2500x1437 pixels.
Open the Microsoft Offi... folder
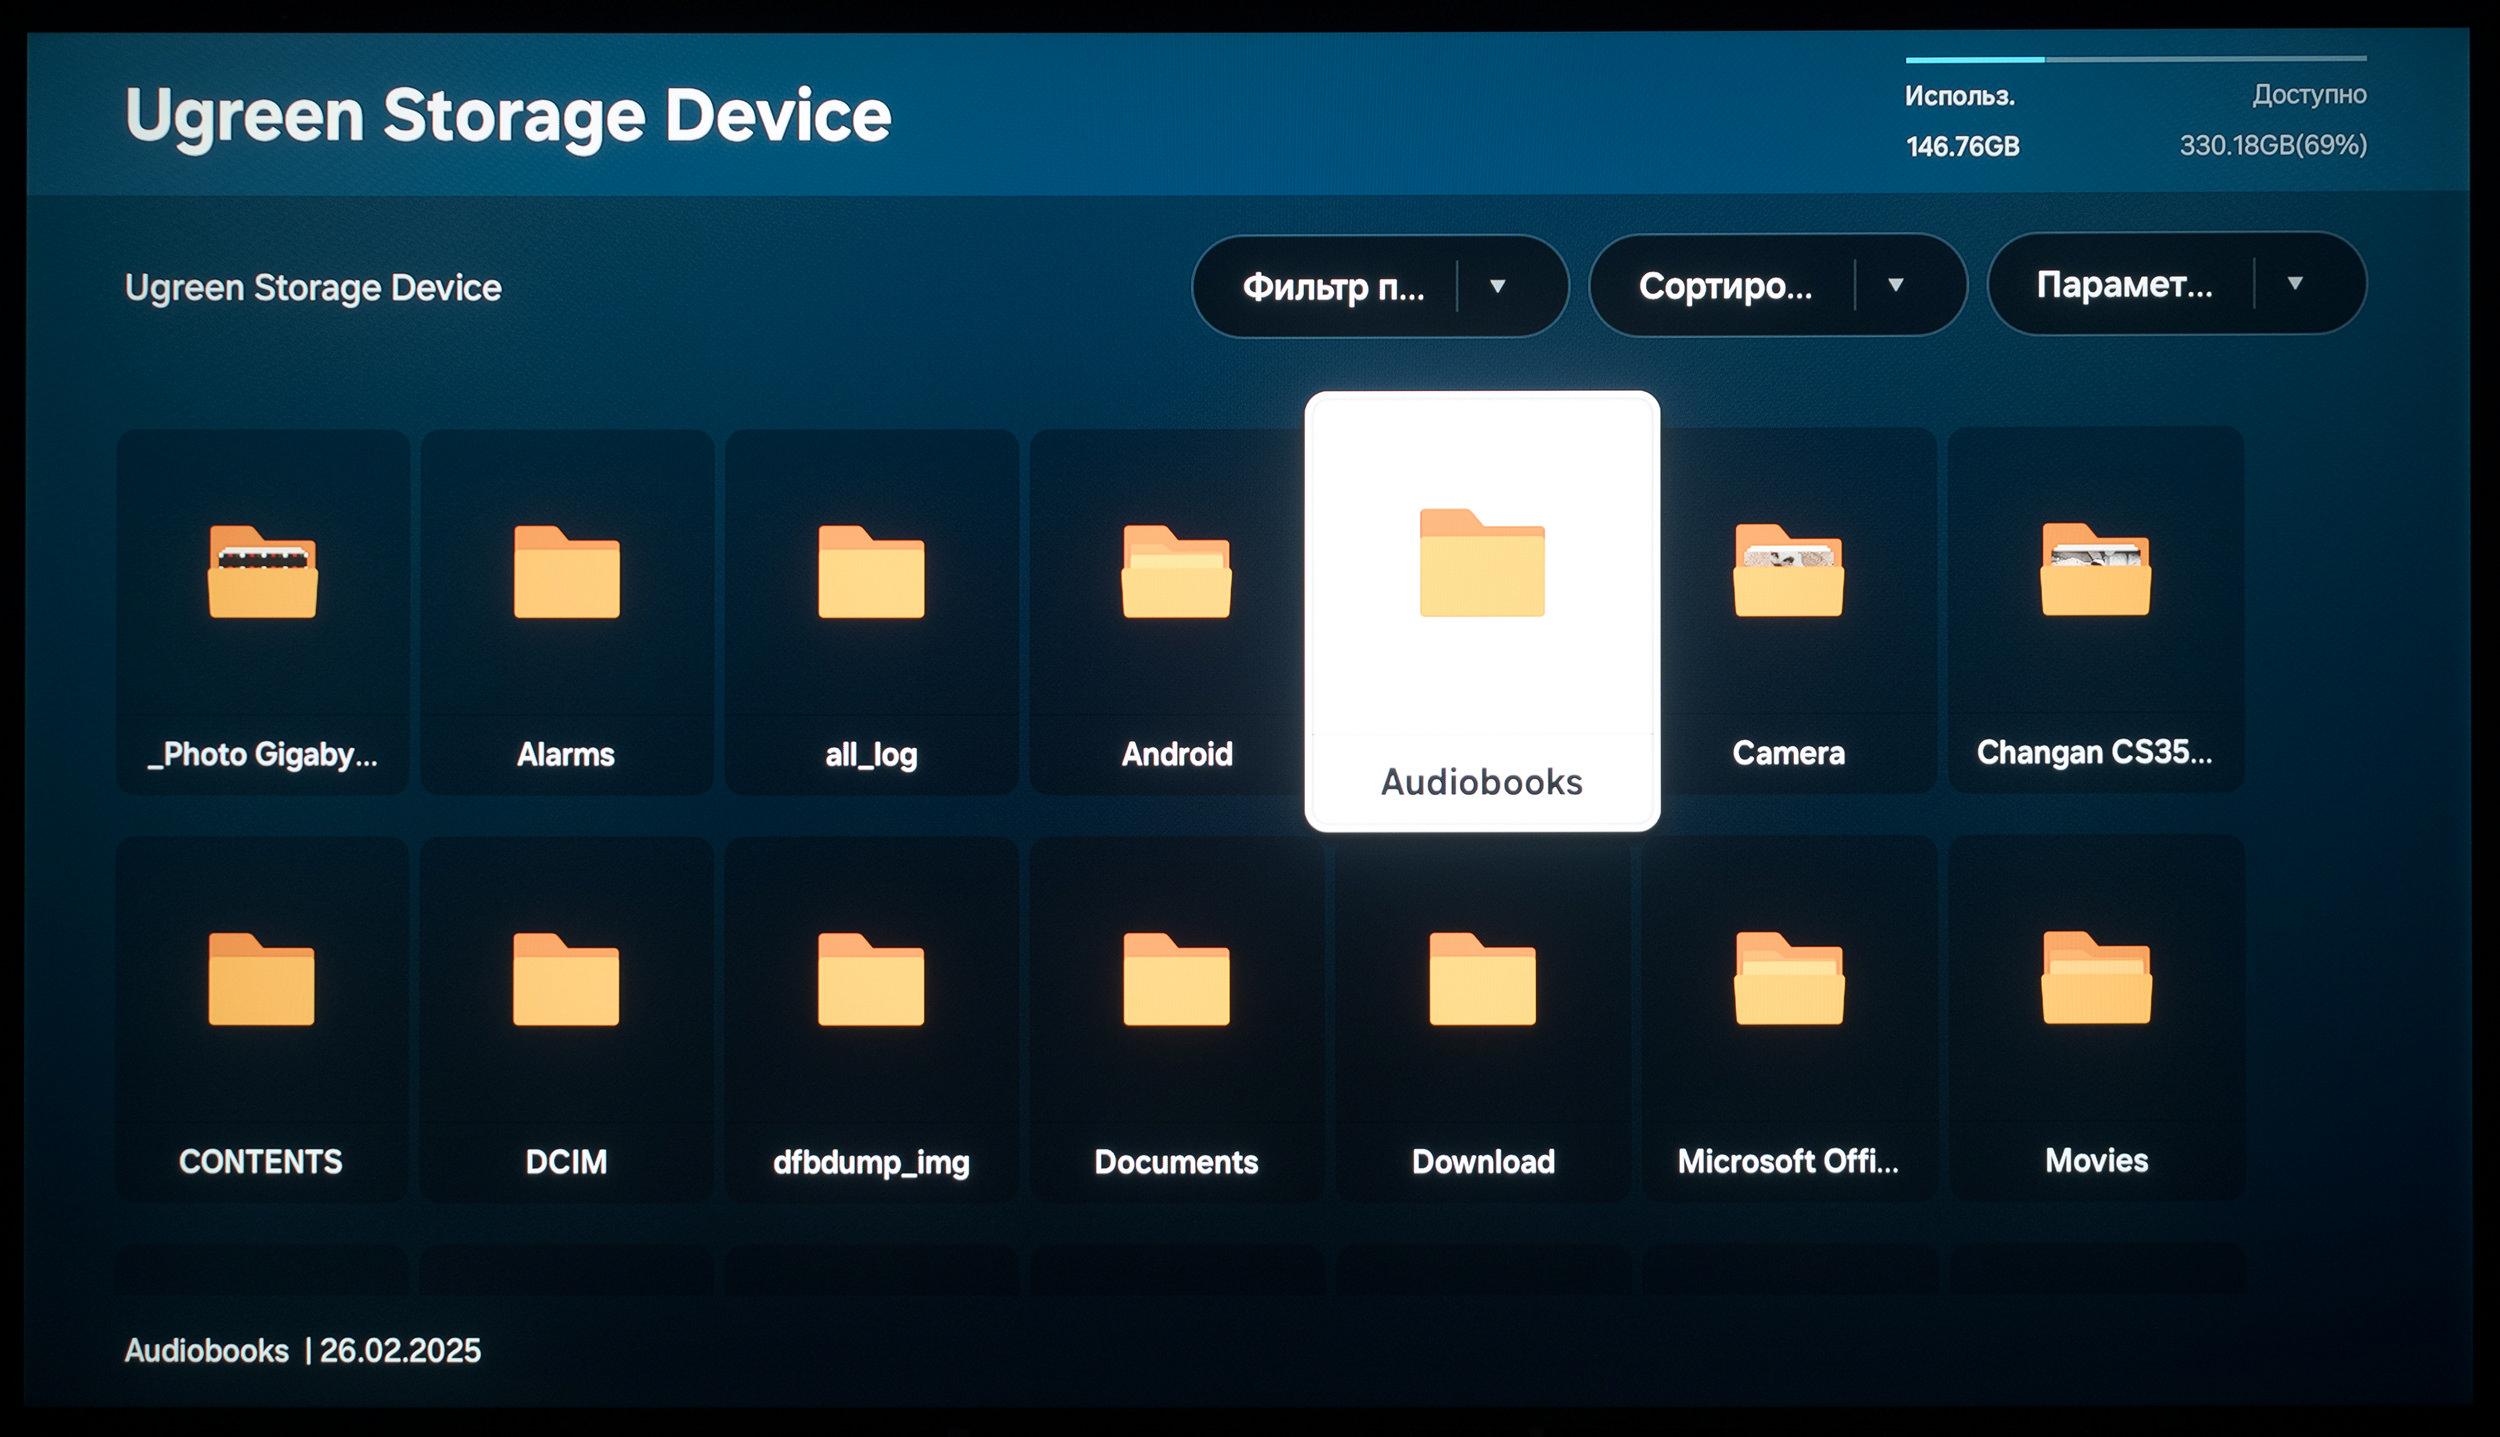pyautogui.click(x=1789, y=1018)
